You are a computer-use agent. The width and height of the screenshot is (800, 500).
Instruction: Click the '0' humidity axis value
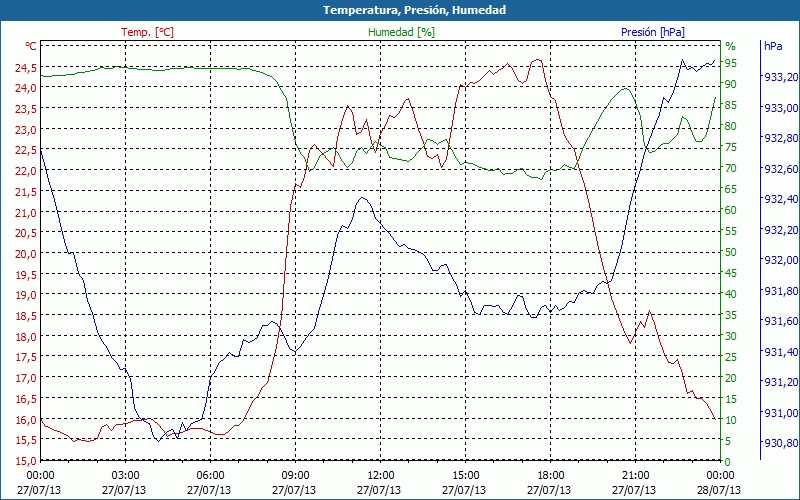click(728, 462)
